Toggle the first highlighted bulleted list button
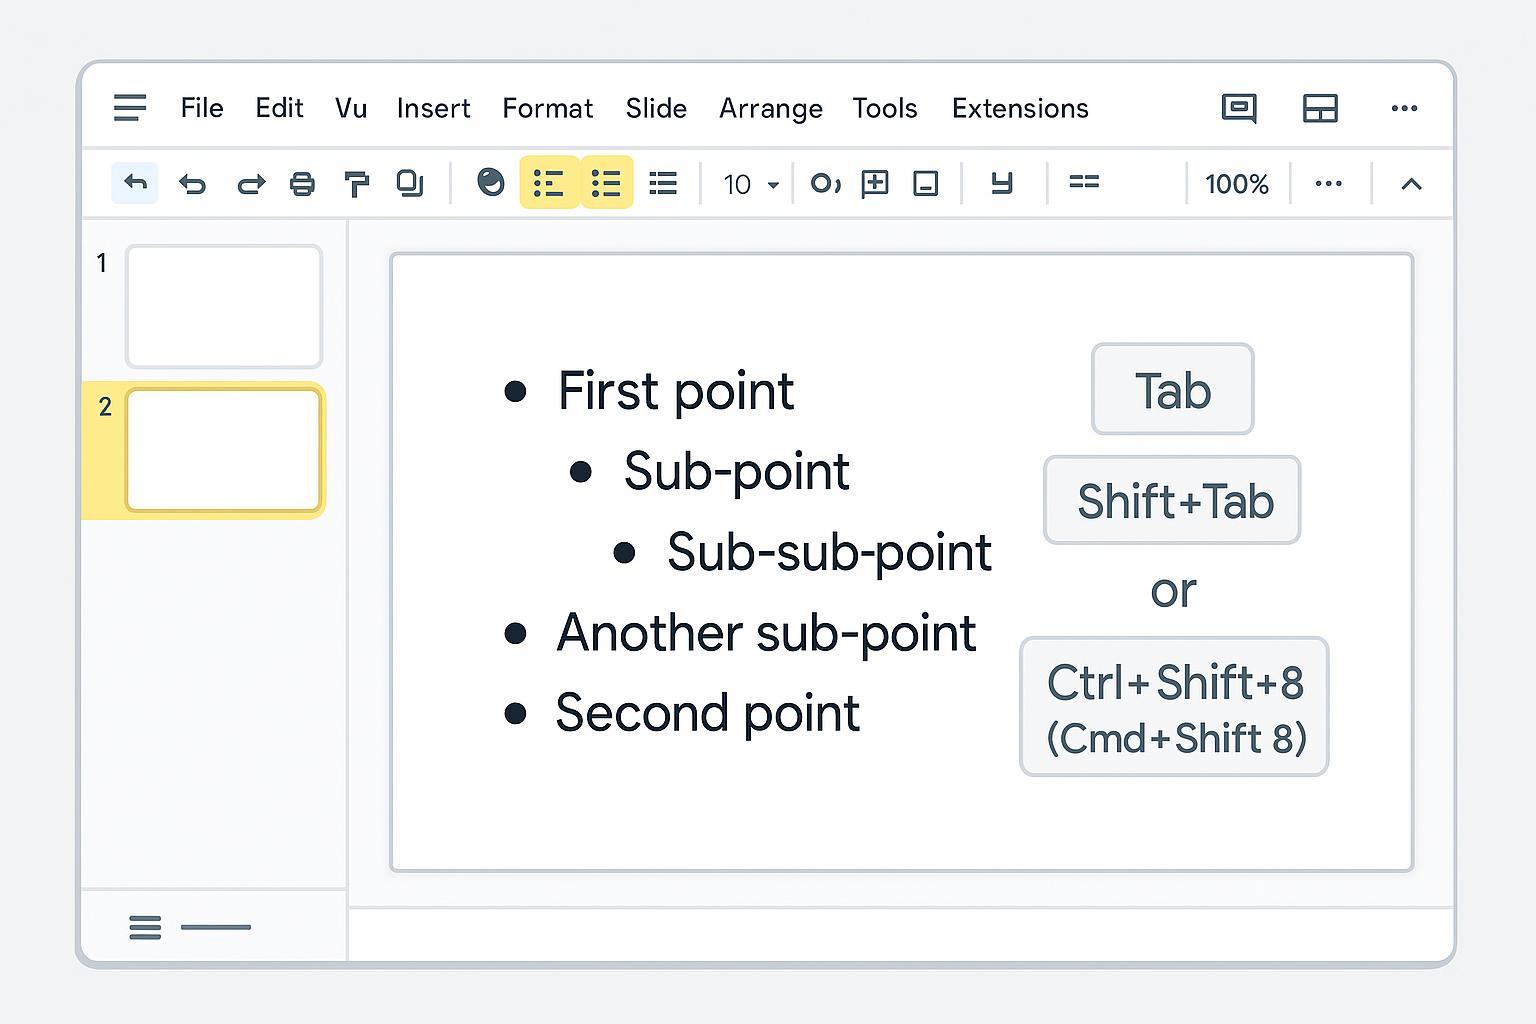 point(549,183)
